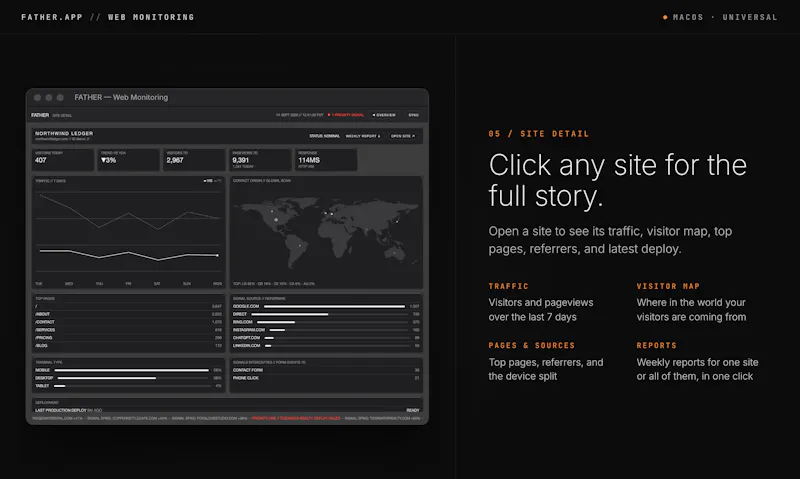Click the Open Site button

pyautogui.click(x=403, y=136)
